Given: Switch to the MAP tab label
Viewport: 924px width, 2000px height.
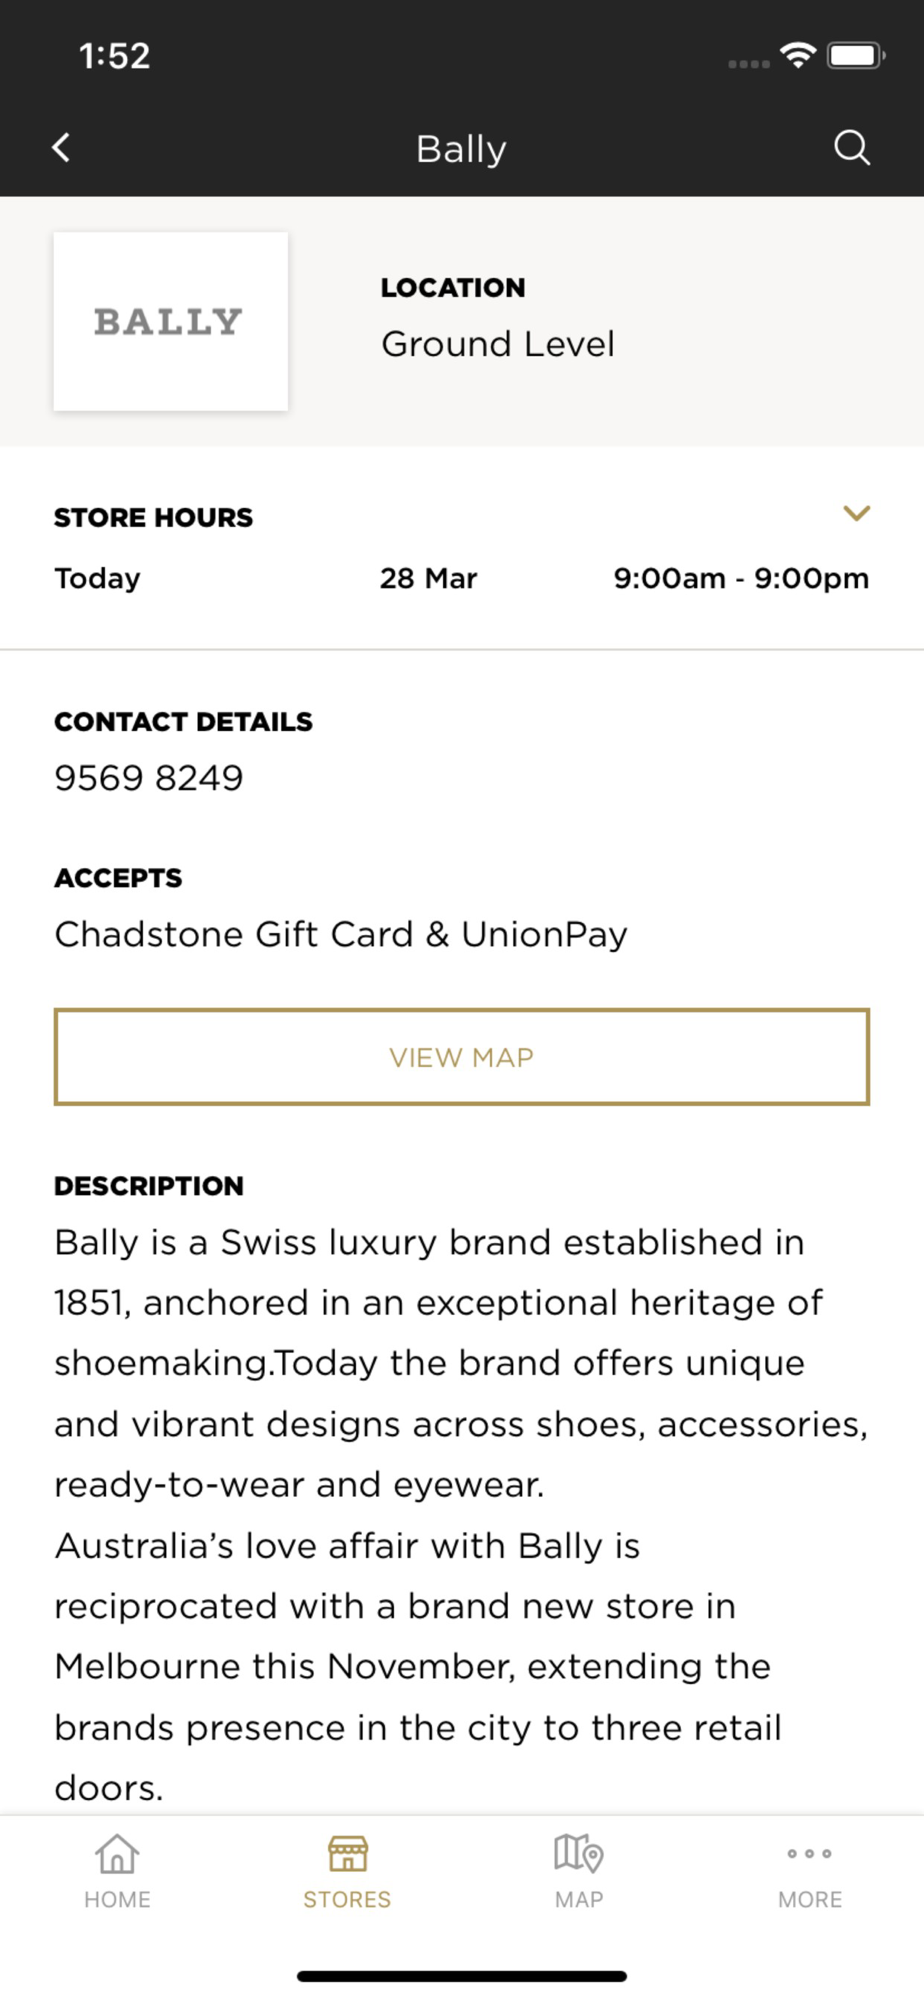Looking at the screenshot, I should [x=579, y=1899].
